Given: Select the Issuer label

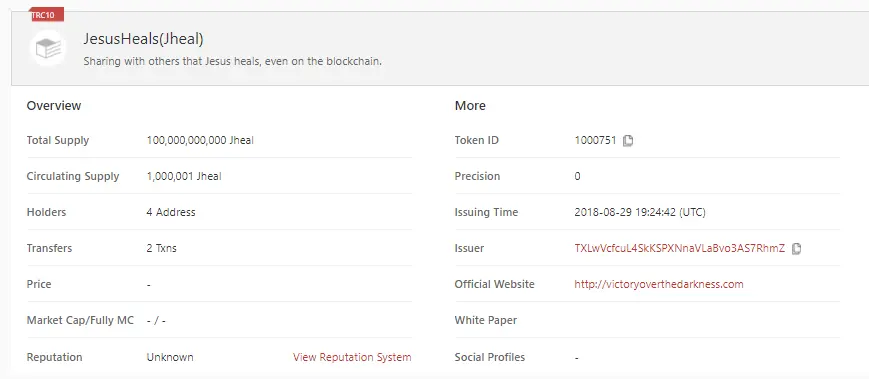Looking at the screenshot, I should [x=469, y=248].
